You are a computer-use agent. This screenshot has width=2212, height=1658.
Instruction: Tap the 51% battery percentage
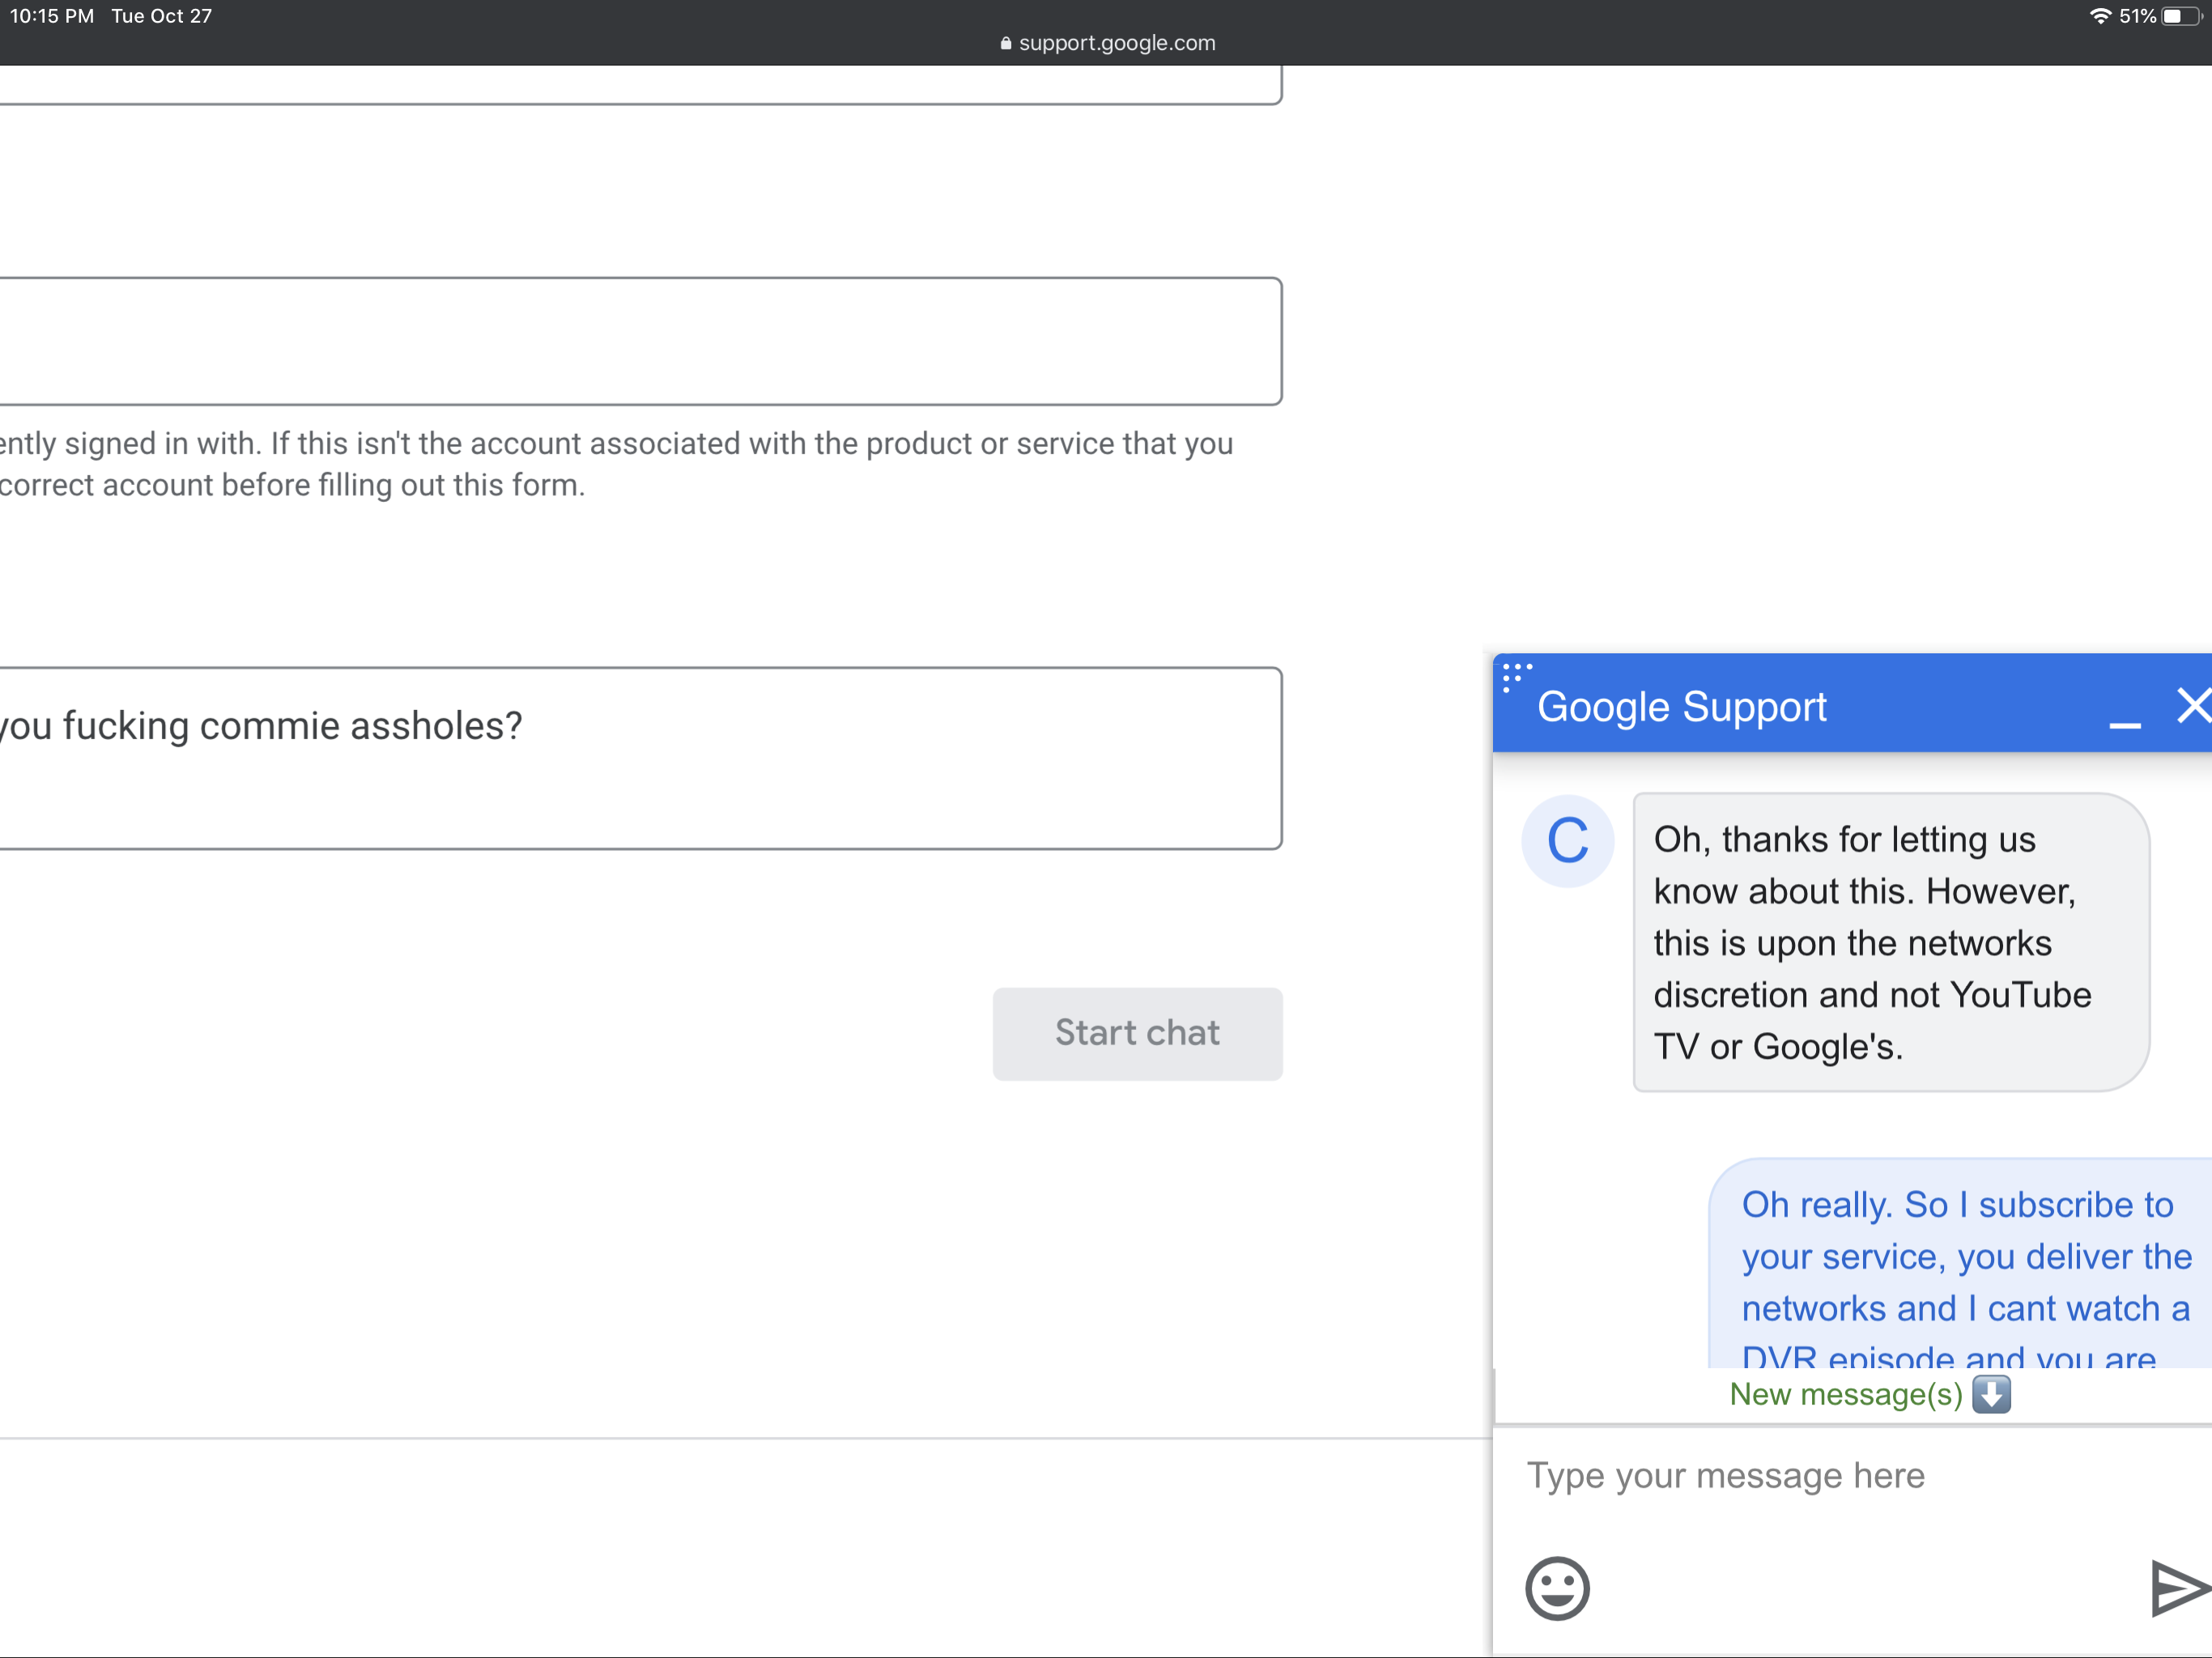click(x=2137, y=16)
